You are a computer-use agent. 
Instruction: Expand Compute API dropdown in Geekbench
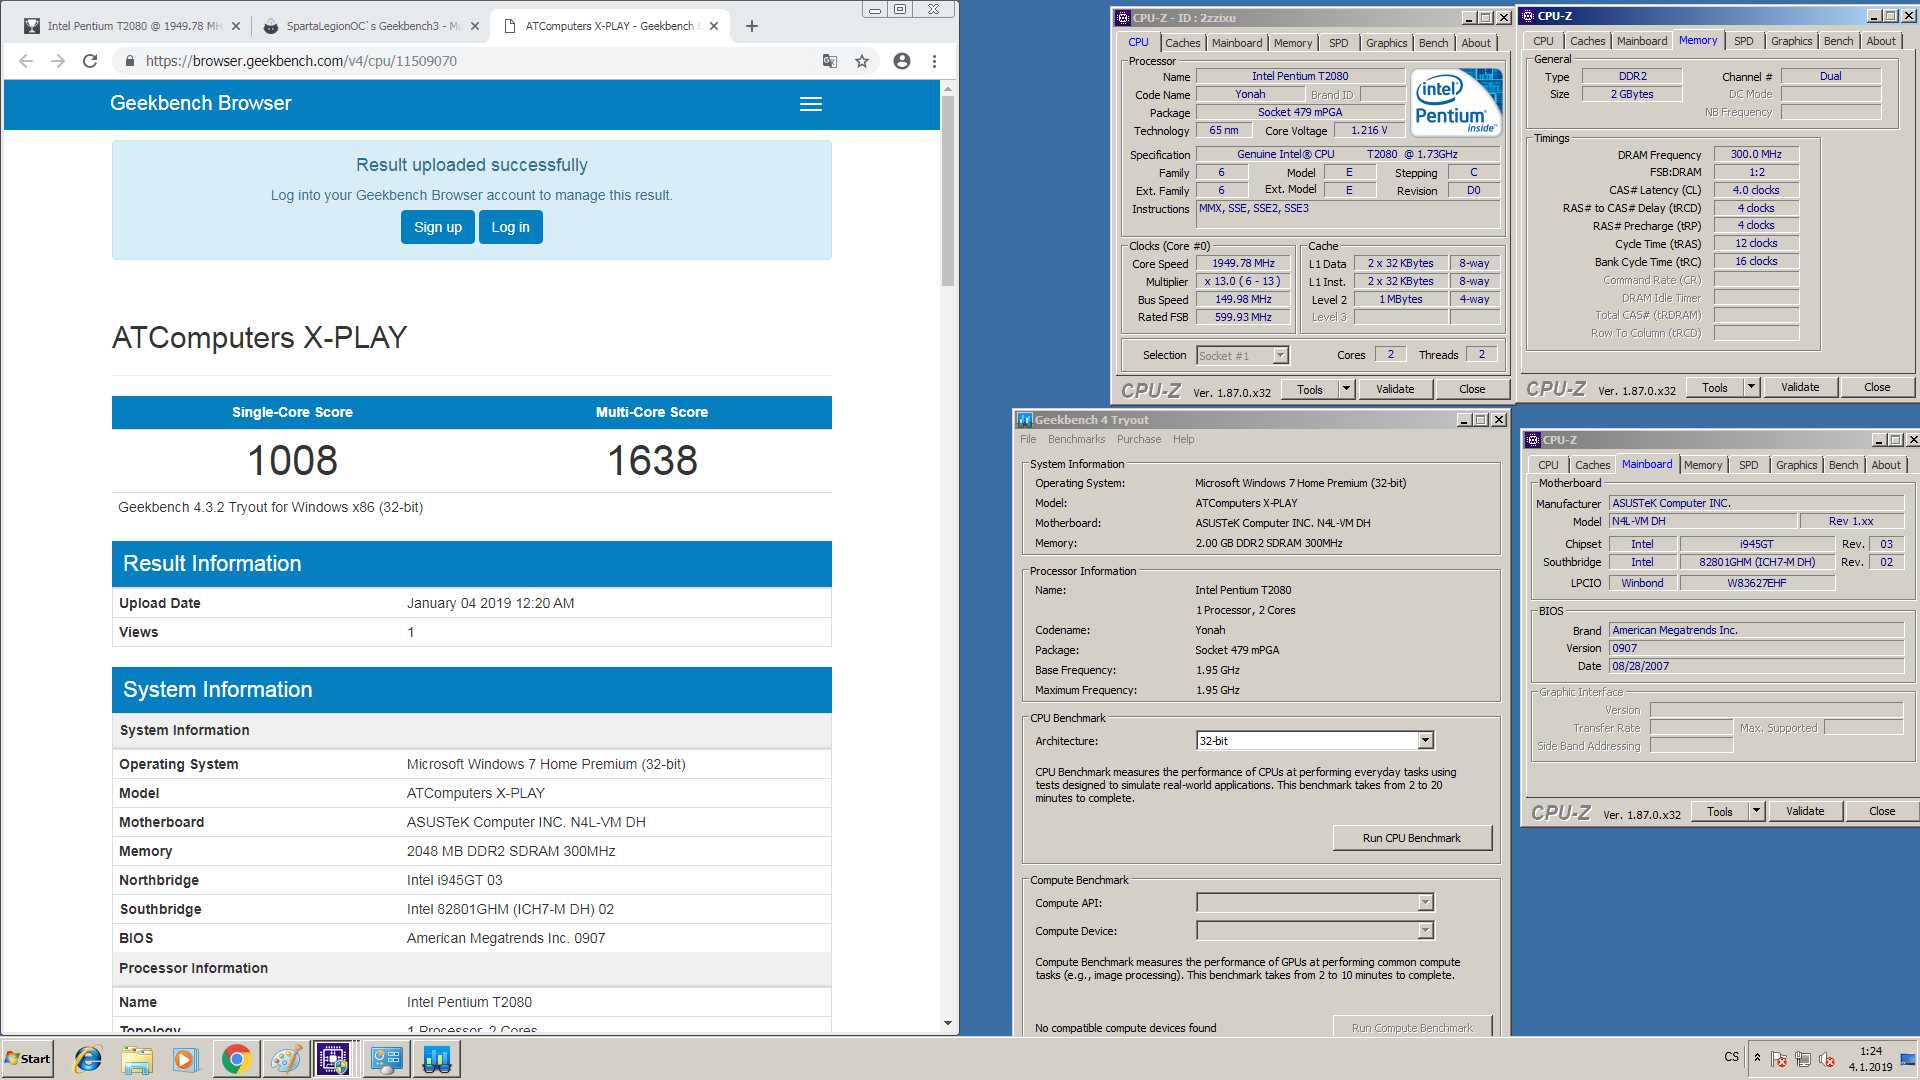1425,903
